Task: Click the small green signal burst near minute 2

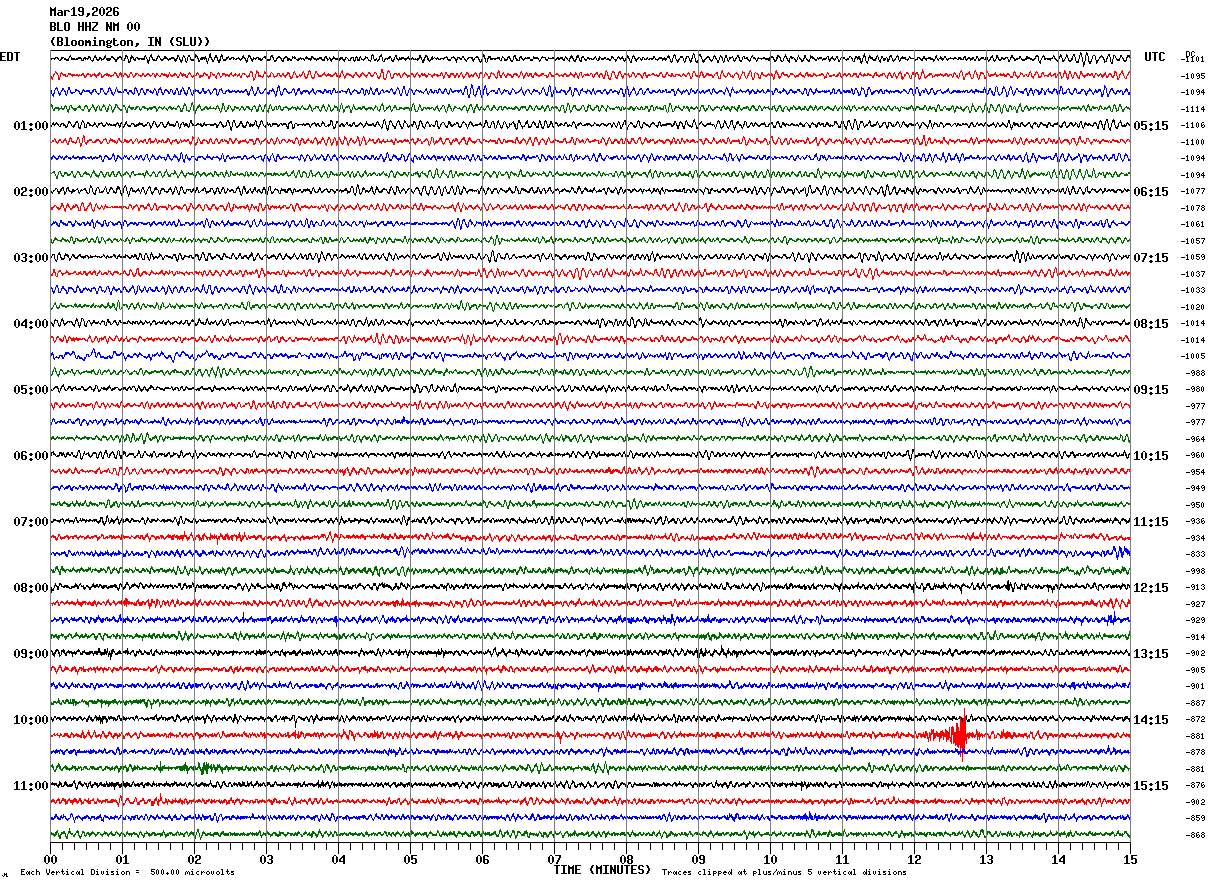Action: [204, 768]
